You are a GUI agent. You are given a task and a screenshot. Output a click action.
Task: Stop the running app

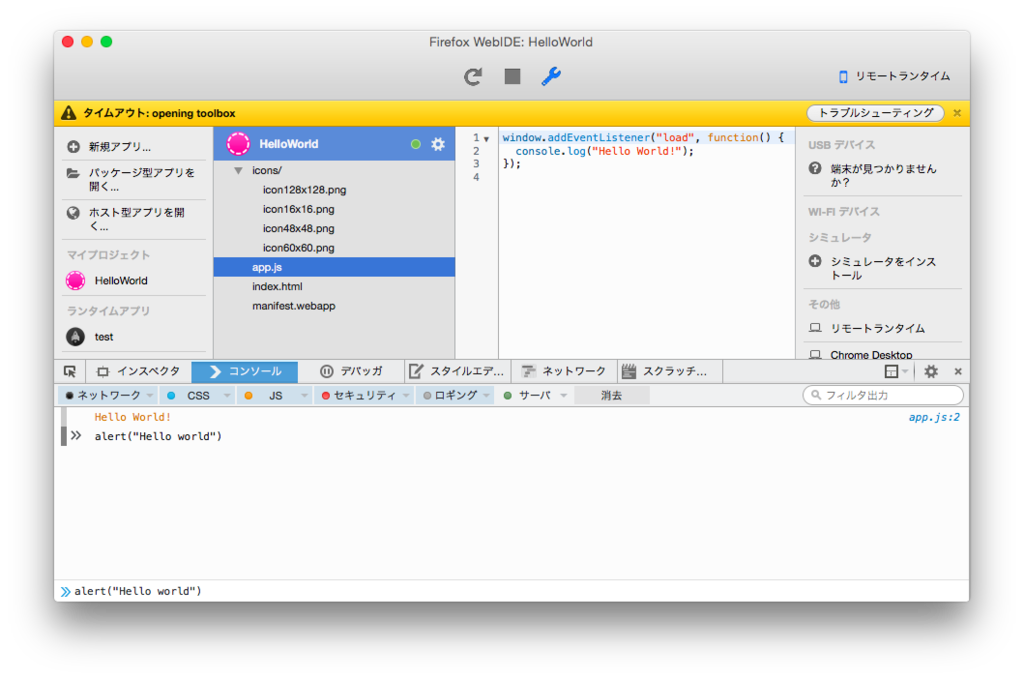click(512, 76)
